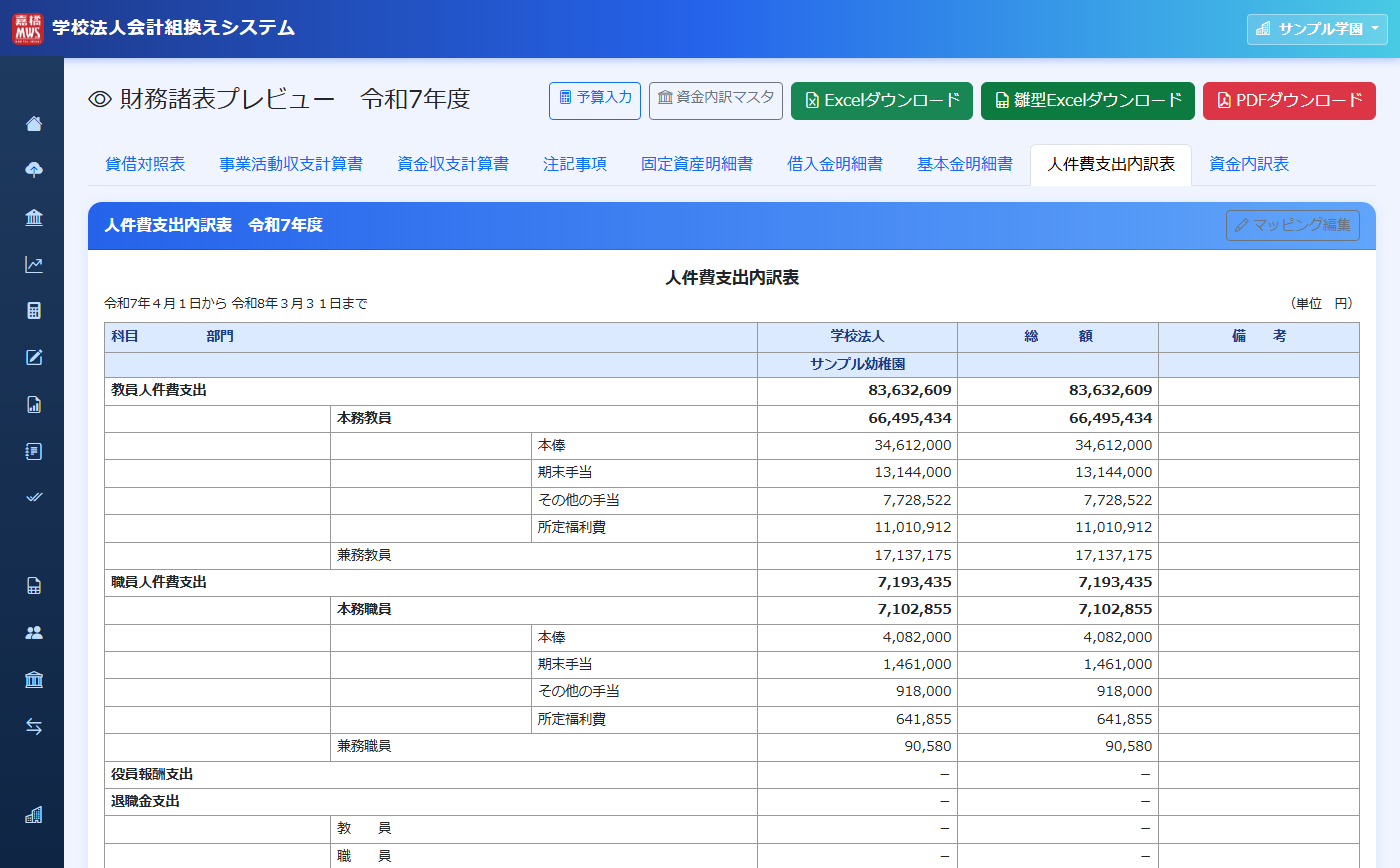Viewport: 1400px width, 868px height.
Task: Click 1,461,000 in the 総額 column
Action: pos(1118,664)
